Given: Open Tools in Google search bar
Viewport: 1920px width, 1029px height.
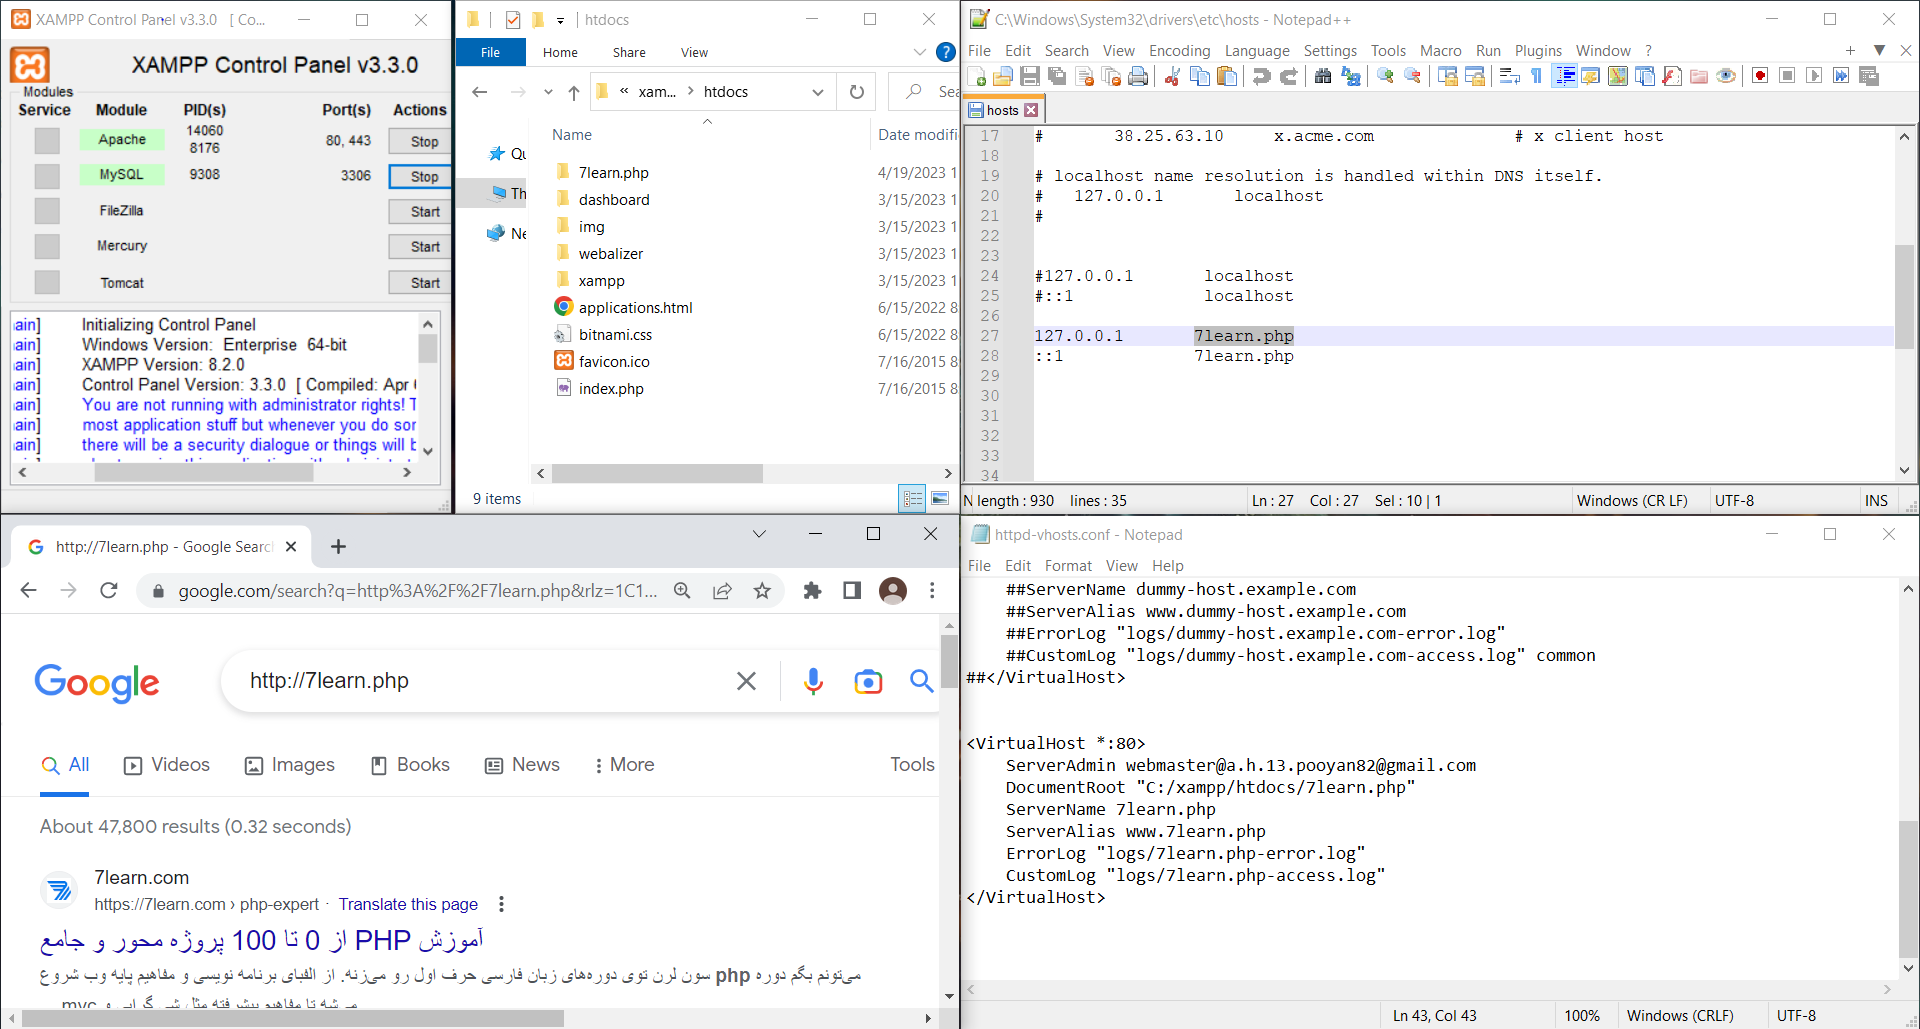Looking at the screenshot, I should click(912, 765).
